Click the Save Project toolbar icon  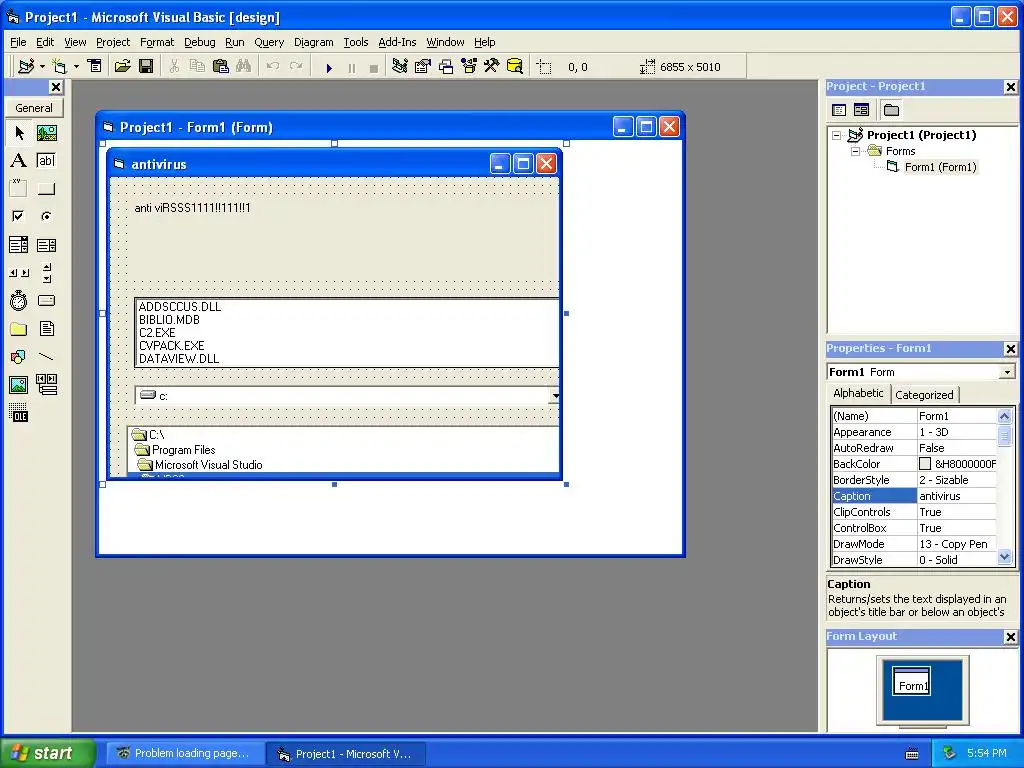(146, 67)
